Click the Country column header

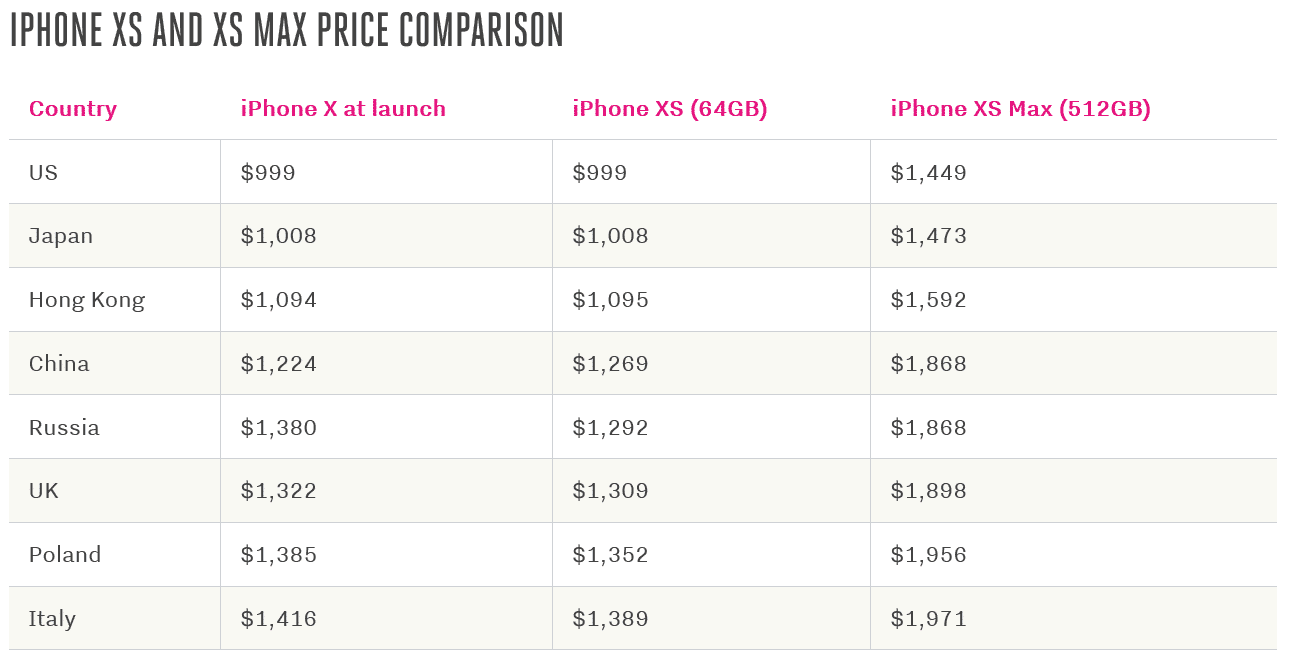click(x=73, y=109)
